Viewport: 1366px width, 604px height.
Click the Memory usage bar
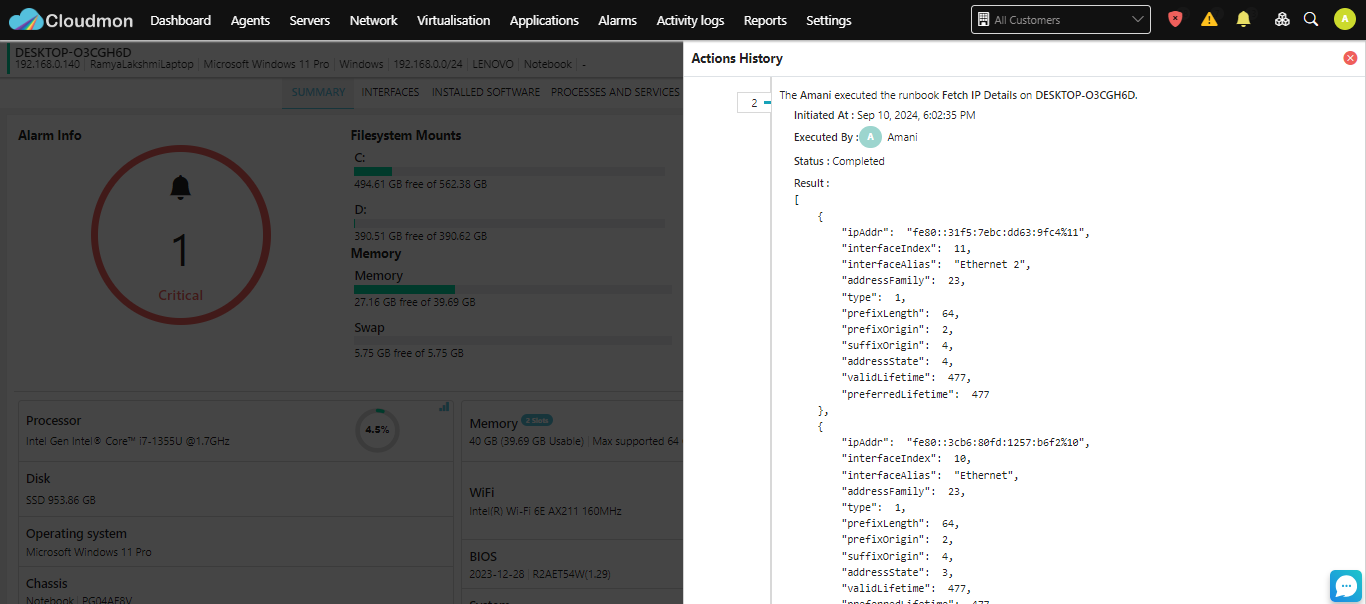coord(513,289)
